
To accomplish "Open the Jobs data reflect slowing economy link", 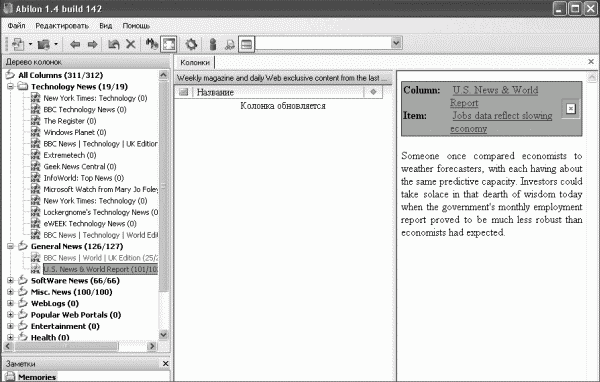I will (x=501, y=122).
